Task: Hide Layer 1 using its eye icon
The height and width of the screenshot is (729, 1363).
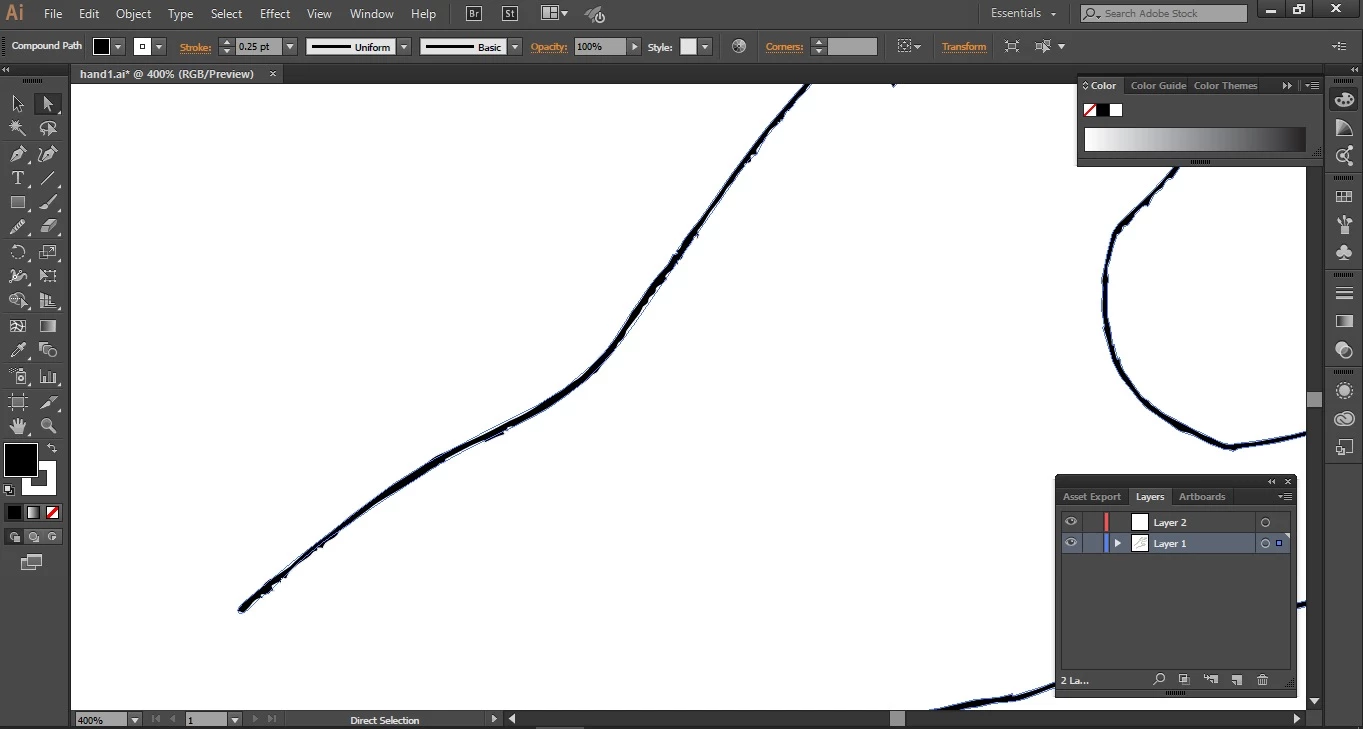Action: [1071, 543]
